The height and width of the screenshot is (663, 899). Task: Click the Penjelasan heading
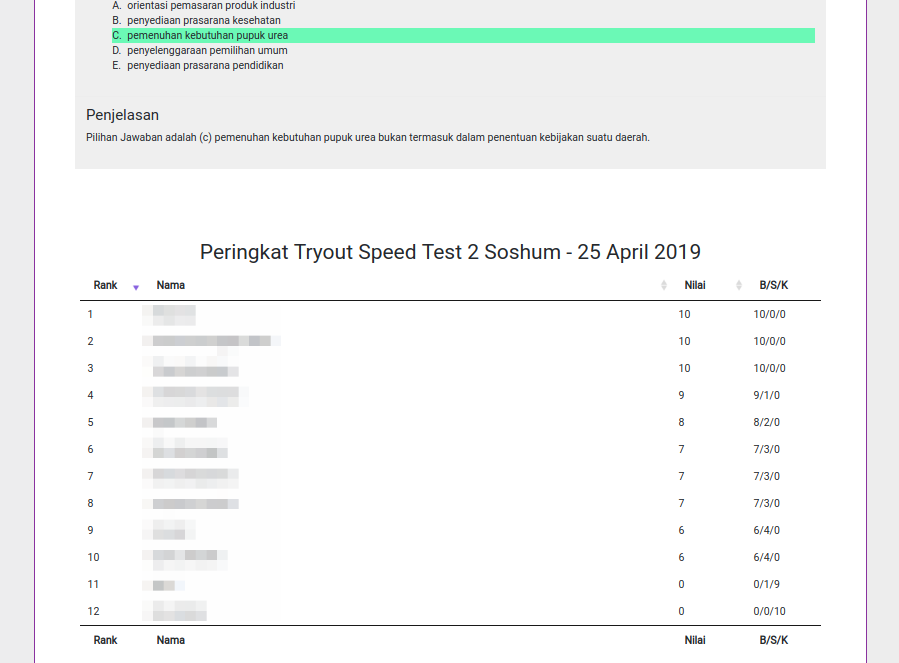[x=122, y=115]
